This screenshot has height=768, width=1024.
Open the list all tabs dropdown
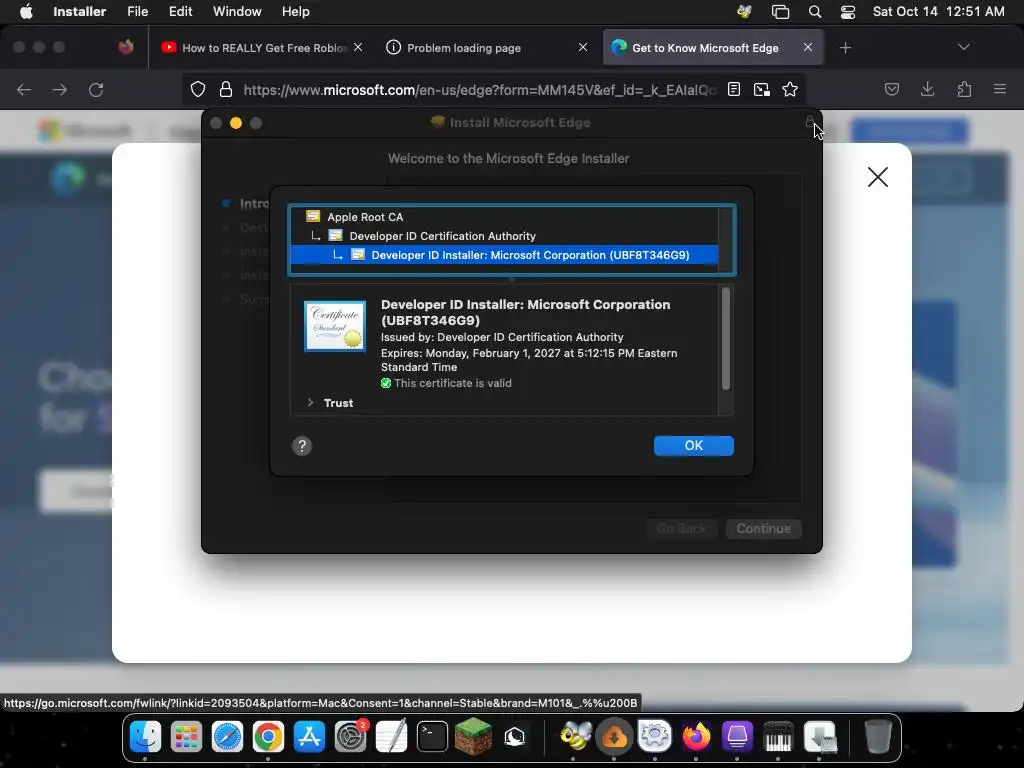click(x=963, y=47)
